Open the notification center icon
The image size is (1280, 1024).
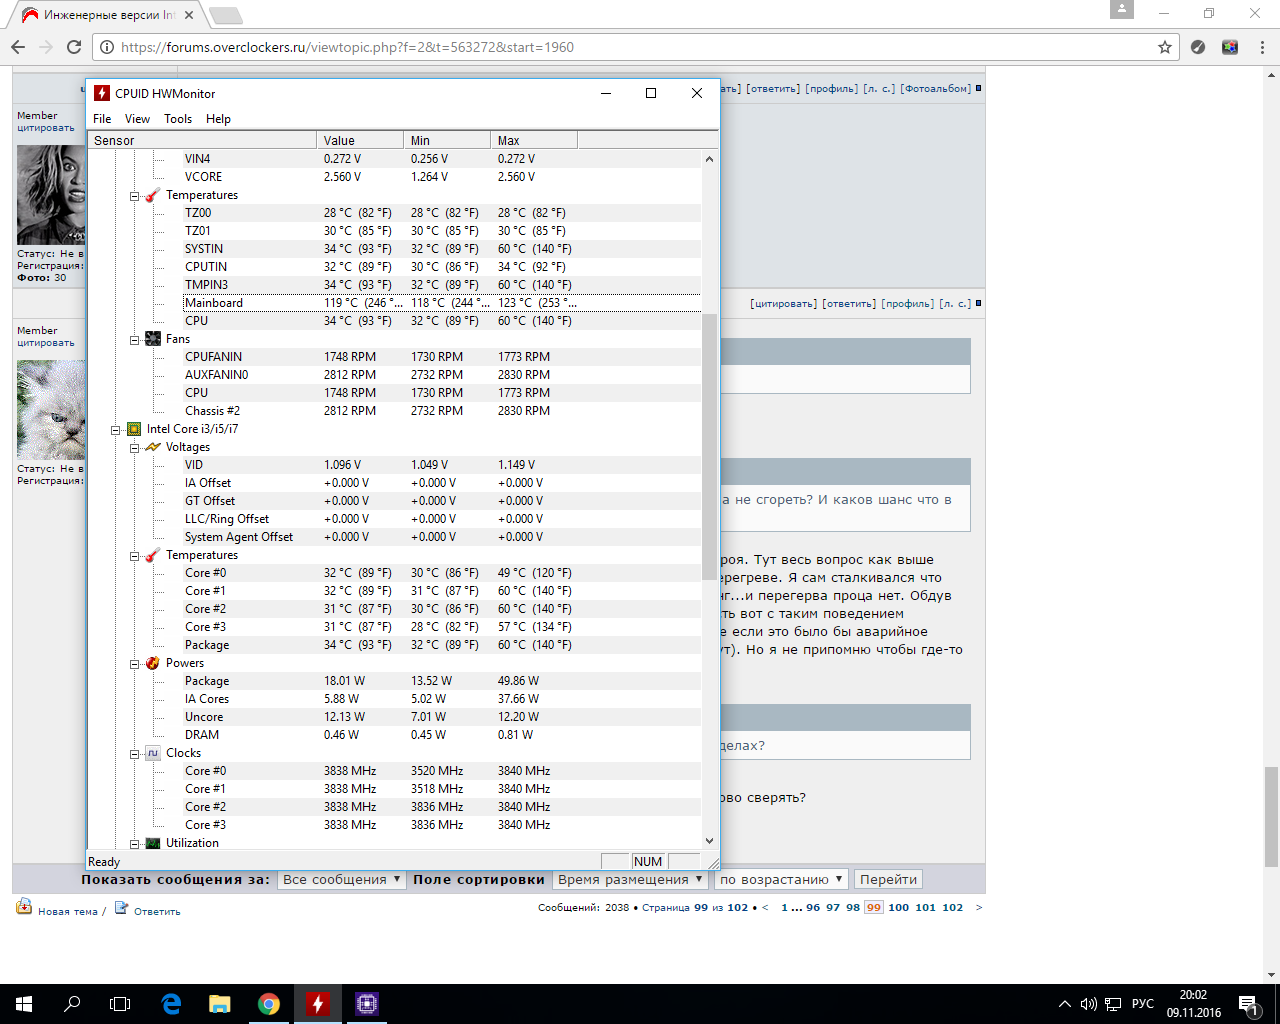coord(1248,1004)
